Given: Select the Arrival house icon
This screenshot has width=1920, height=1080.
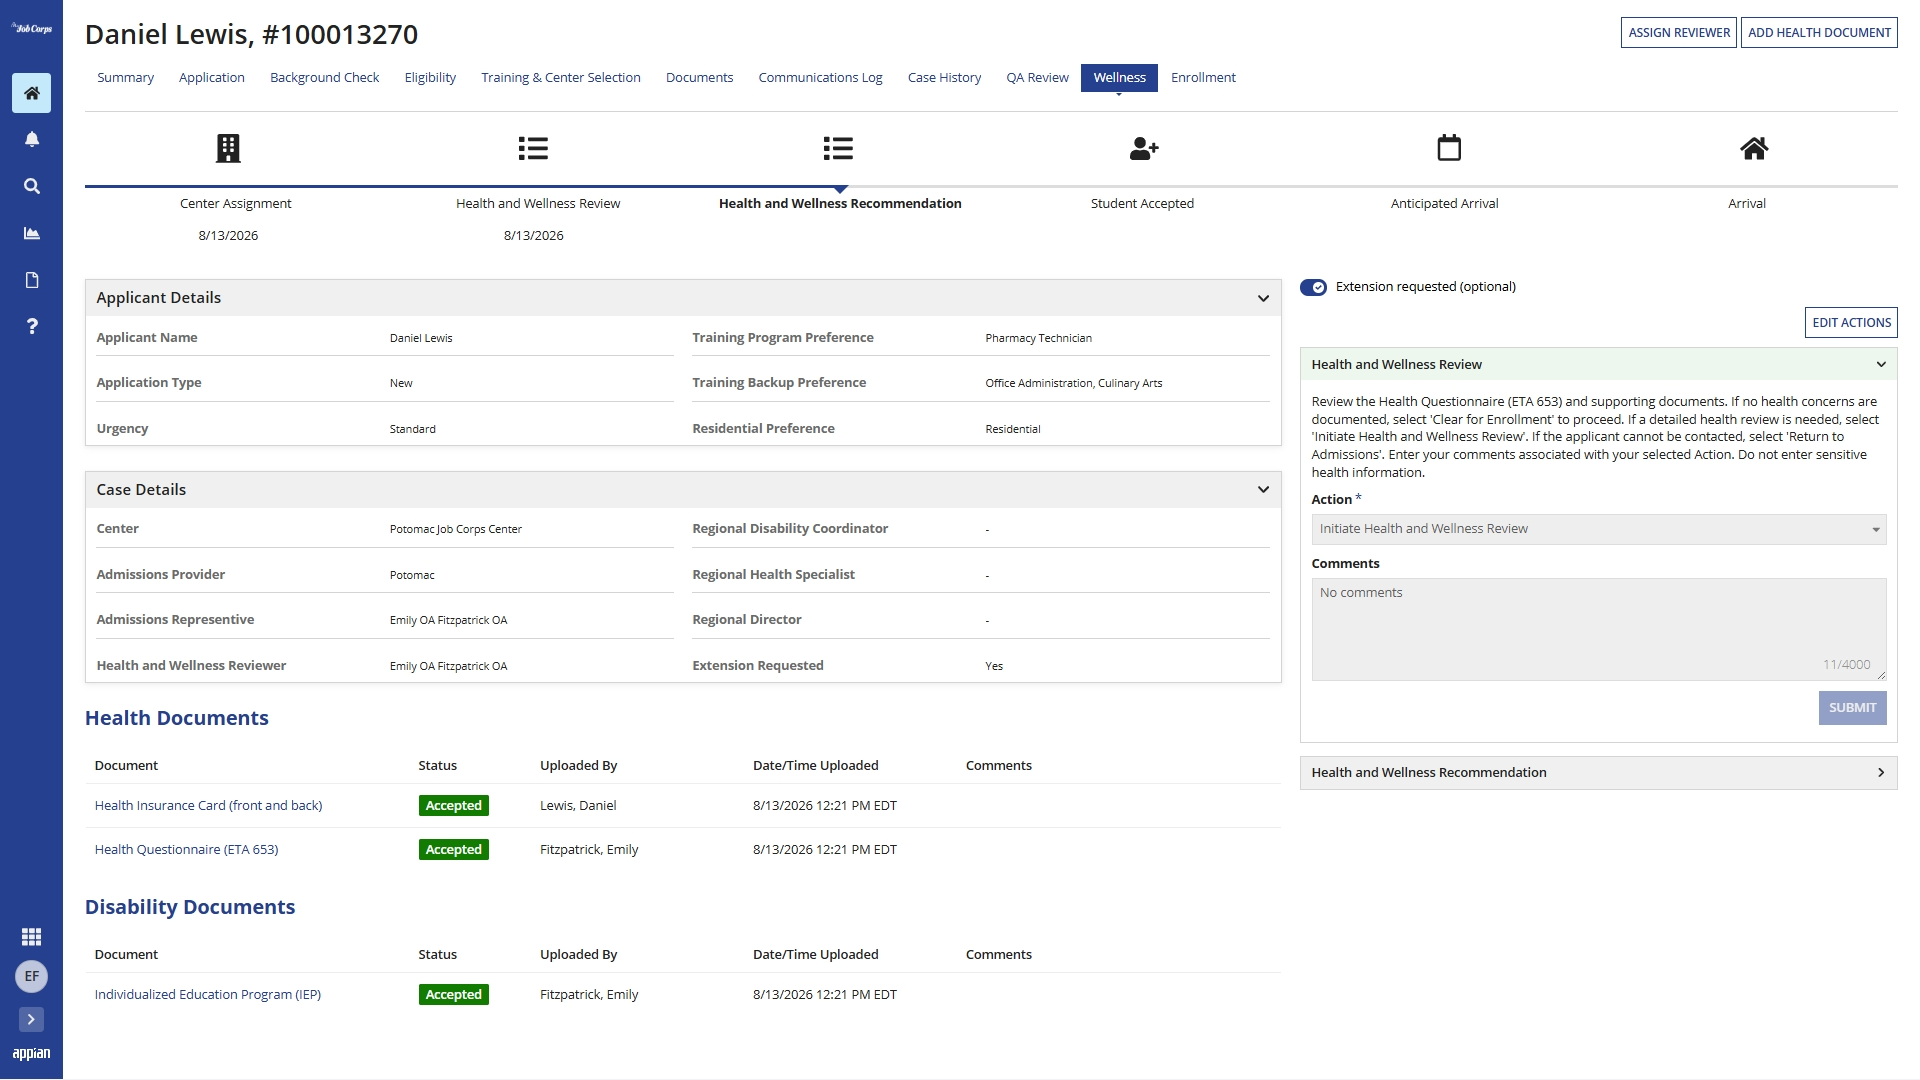Looking at the screenshot, I should pyautogui.click(x=1754, y=149).
